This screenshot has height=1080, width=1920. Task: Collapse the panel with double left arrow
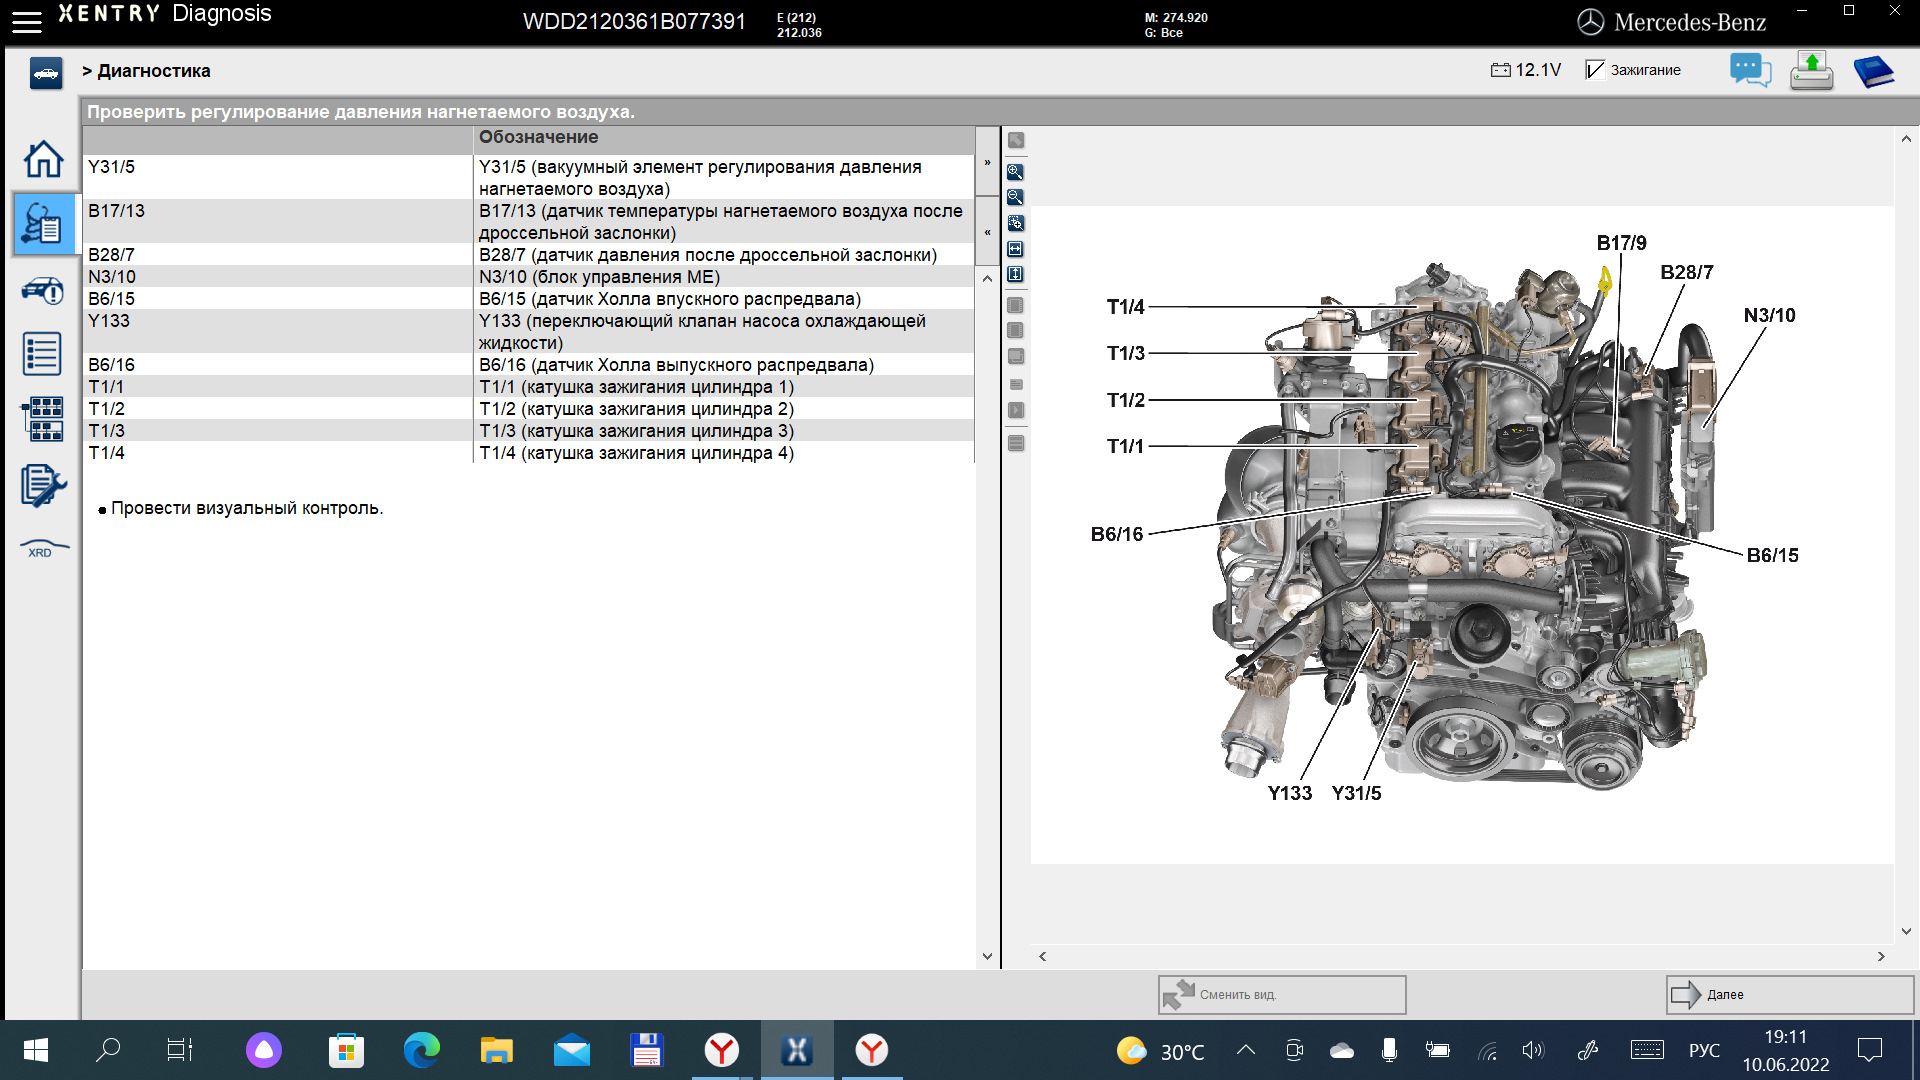[x=987, y=232]
